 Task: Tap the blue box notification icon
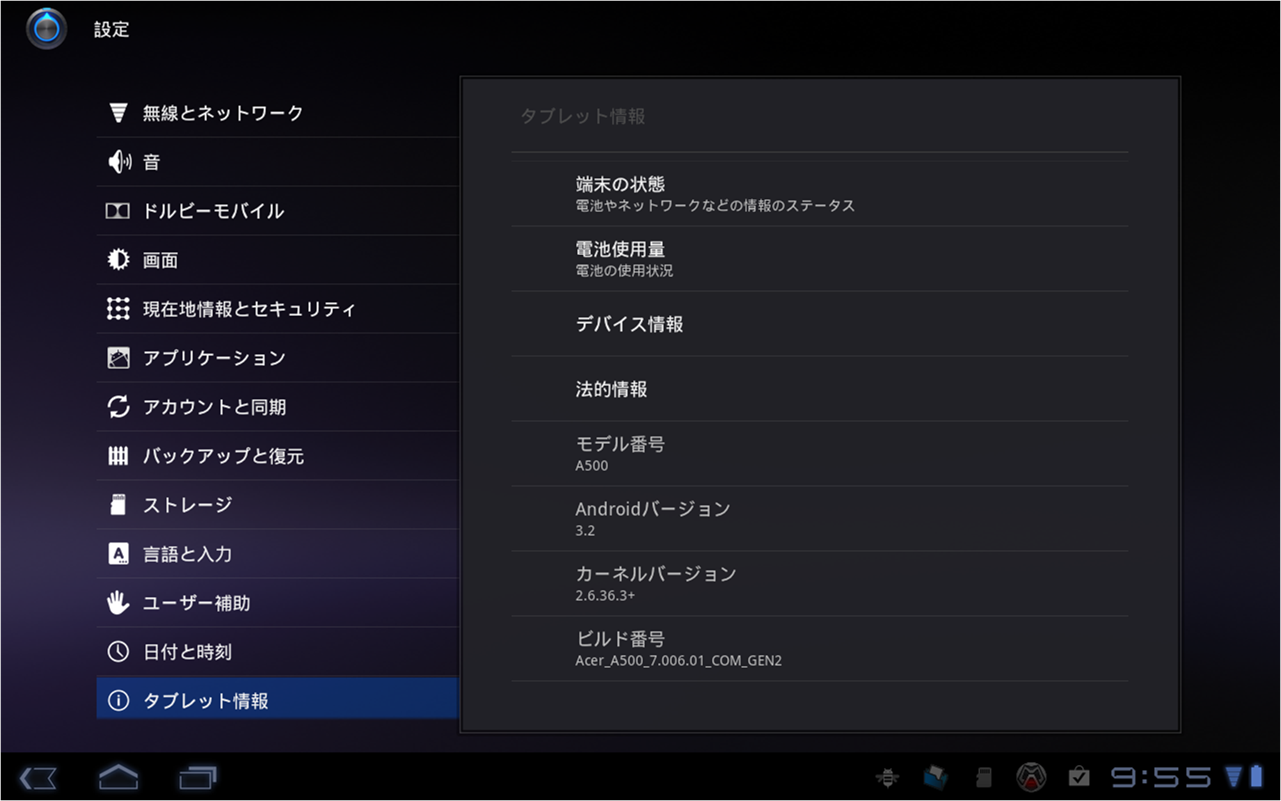coord(935,777)
